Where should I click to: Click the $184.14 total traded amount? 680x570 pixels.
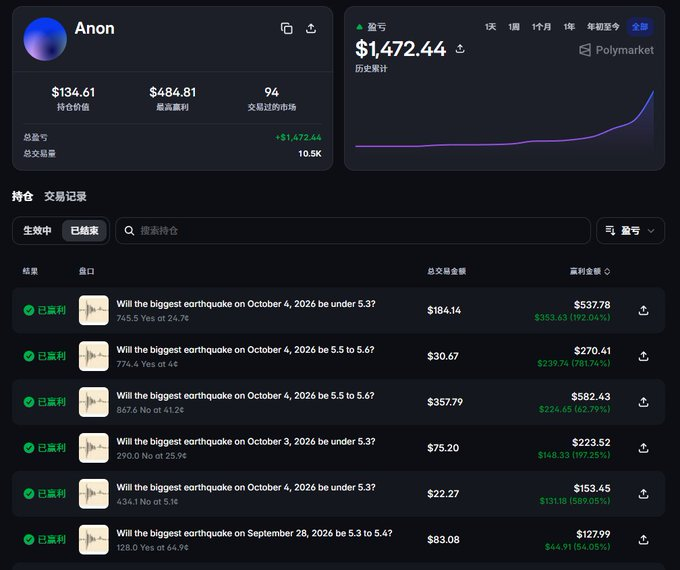[444, 310]
